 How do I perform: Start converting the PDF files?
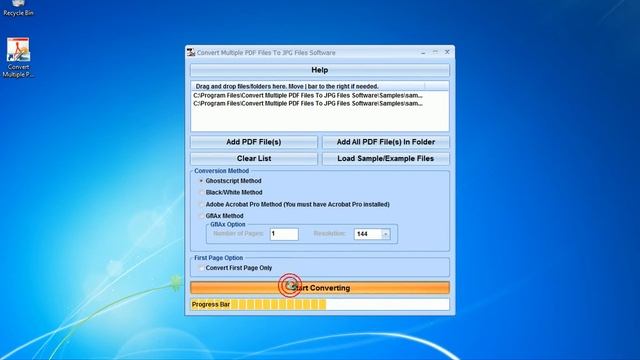pyautogui.click(x=320, y=288)
